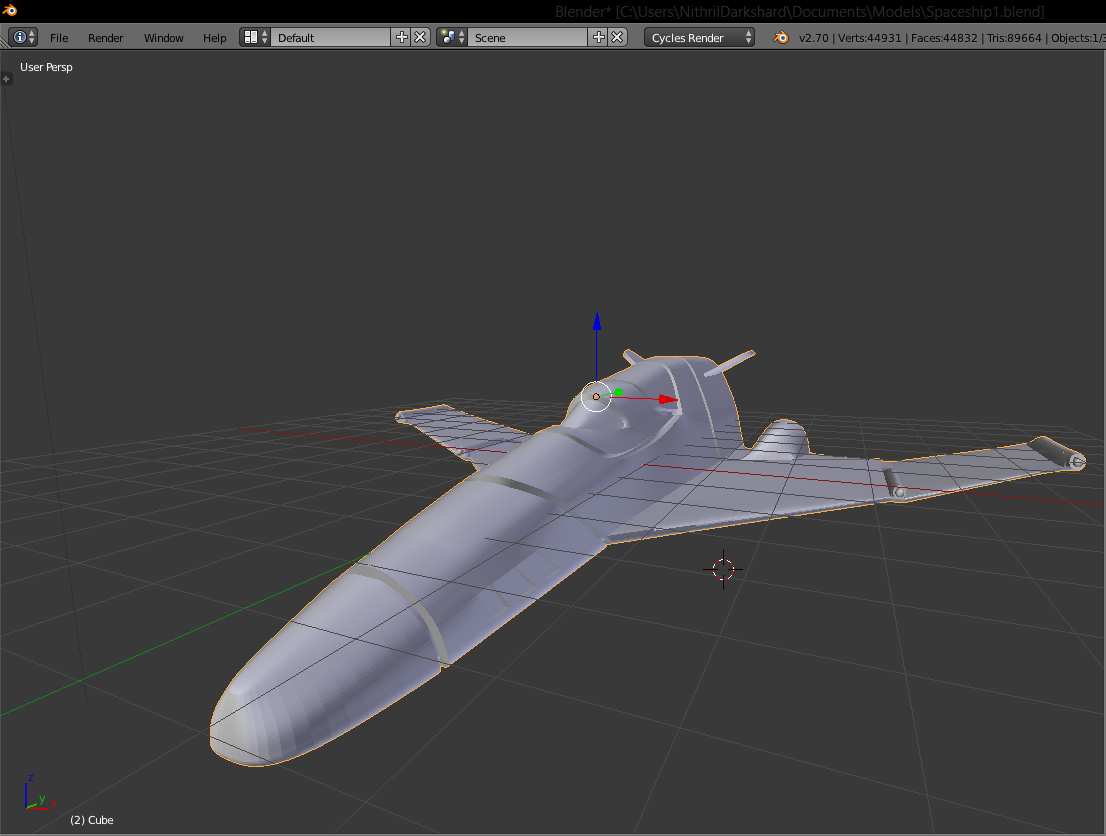Click the green Y-axis manipulator handle
The image size is (1106, 836).
tap(619, 392)
